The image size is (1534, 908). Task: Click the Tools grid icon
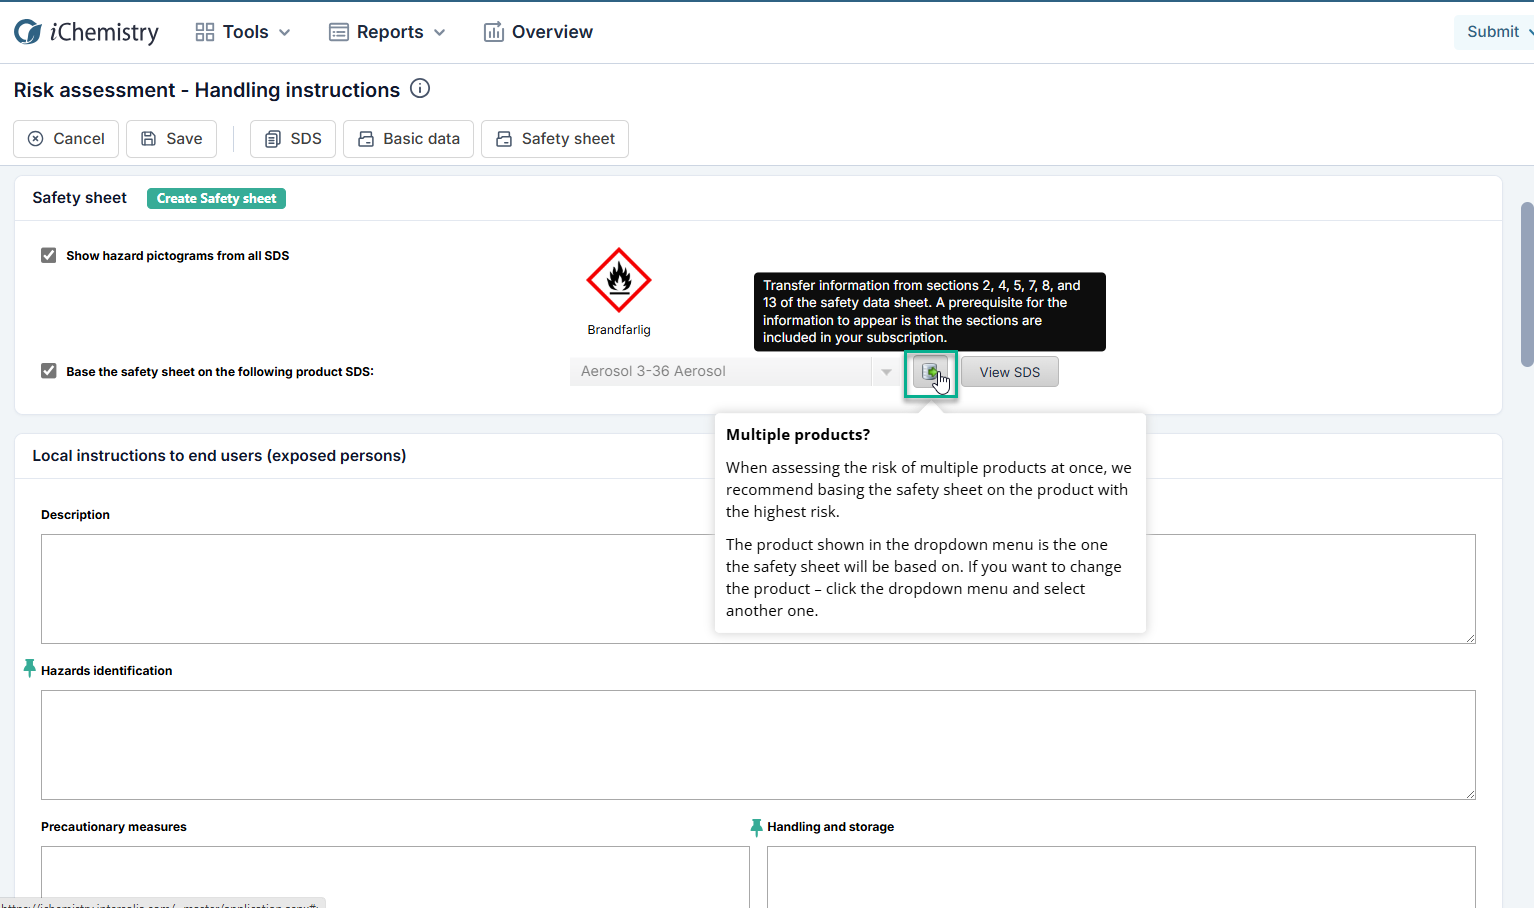click(205, 32)
